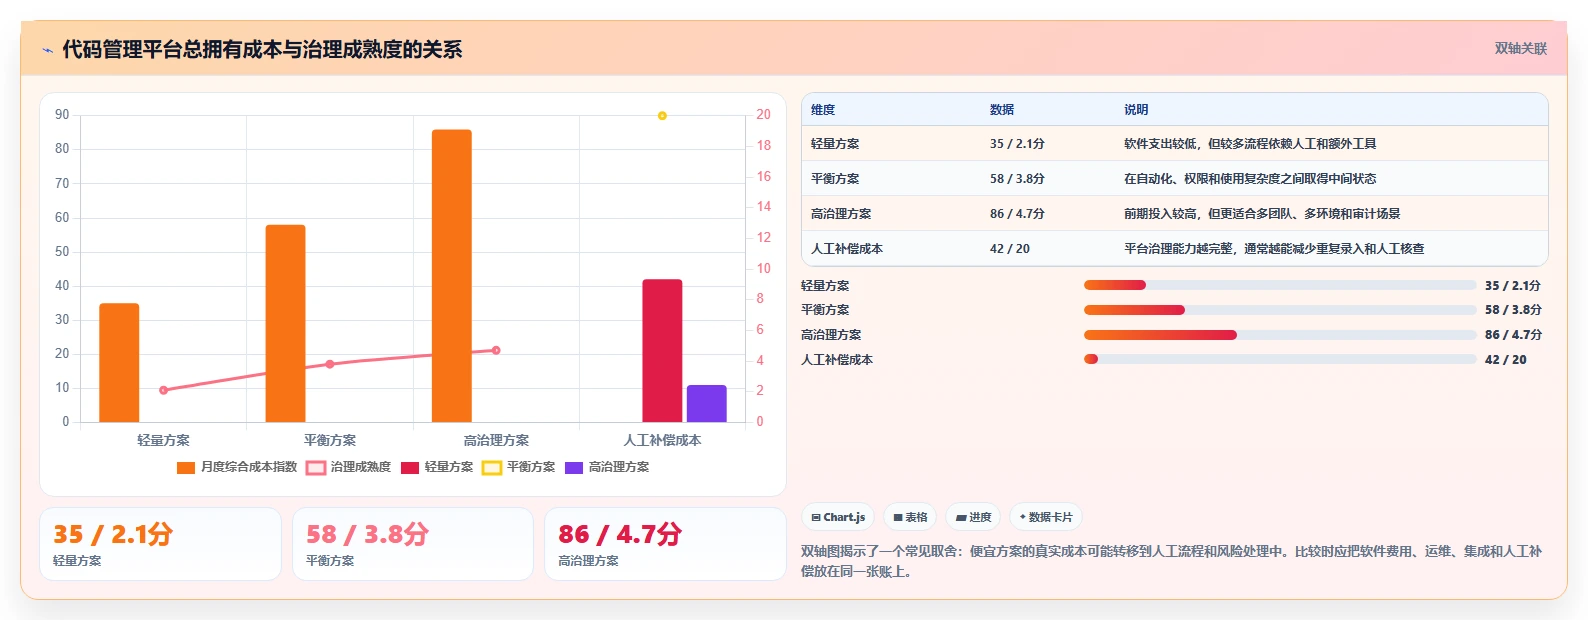Screen dimensions: 1588x620
Task: Click the red bar for 人工补偿成本
Action: coord(662,350)
